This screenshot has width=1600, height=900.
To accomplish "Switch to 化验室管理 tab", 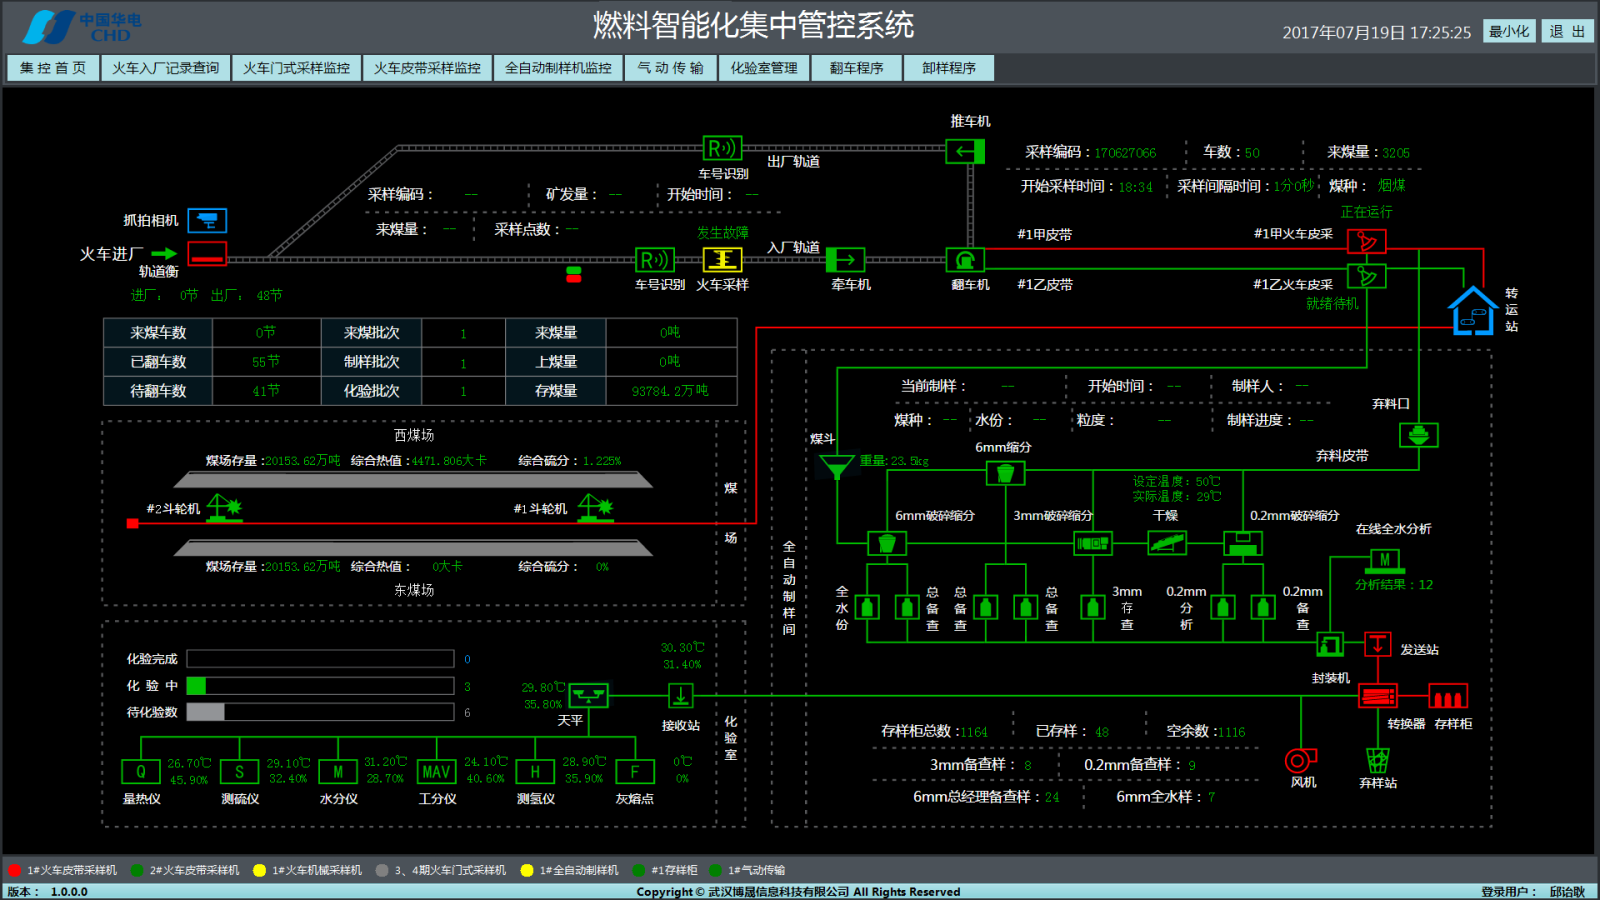I will tap(764, 68).
